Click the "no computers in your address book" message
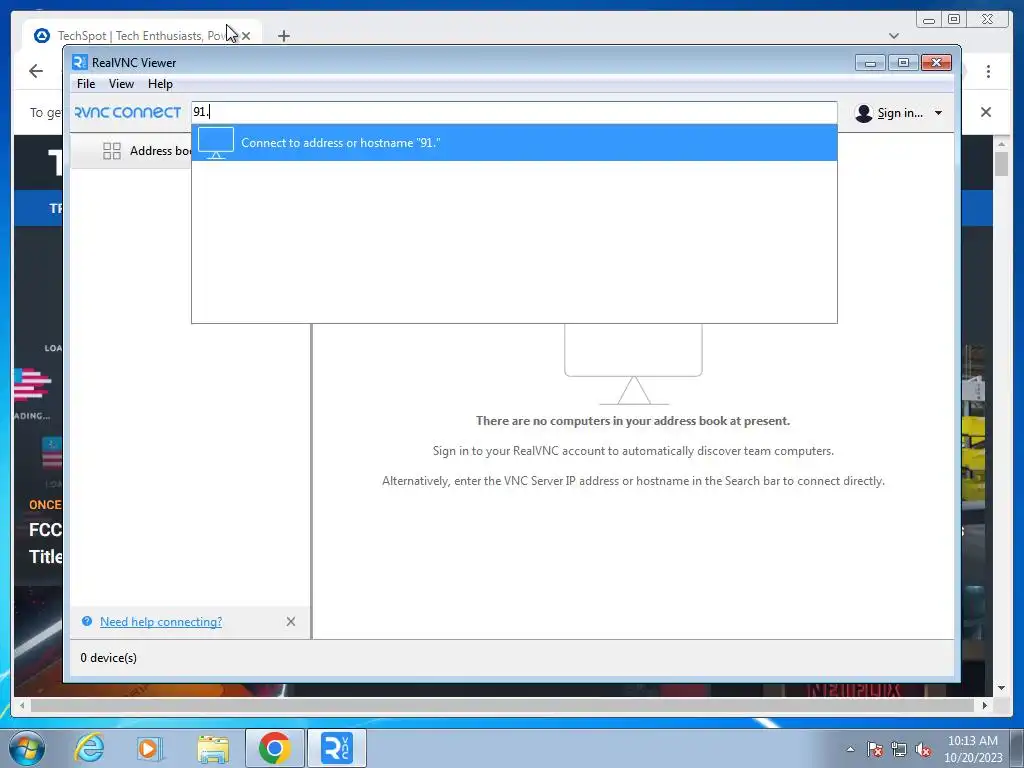 (633, 421)
